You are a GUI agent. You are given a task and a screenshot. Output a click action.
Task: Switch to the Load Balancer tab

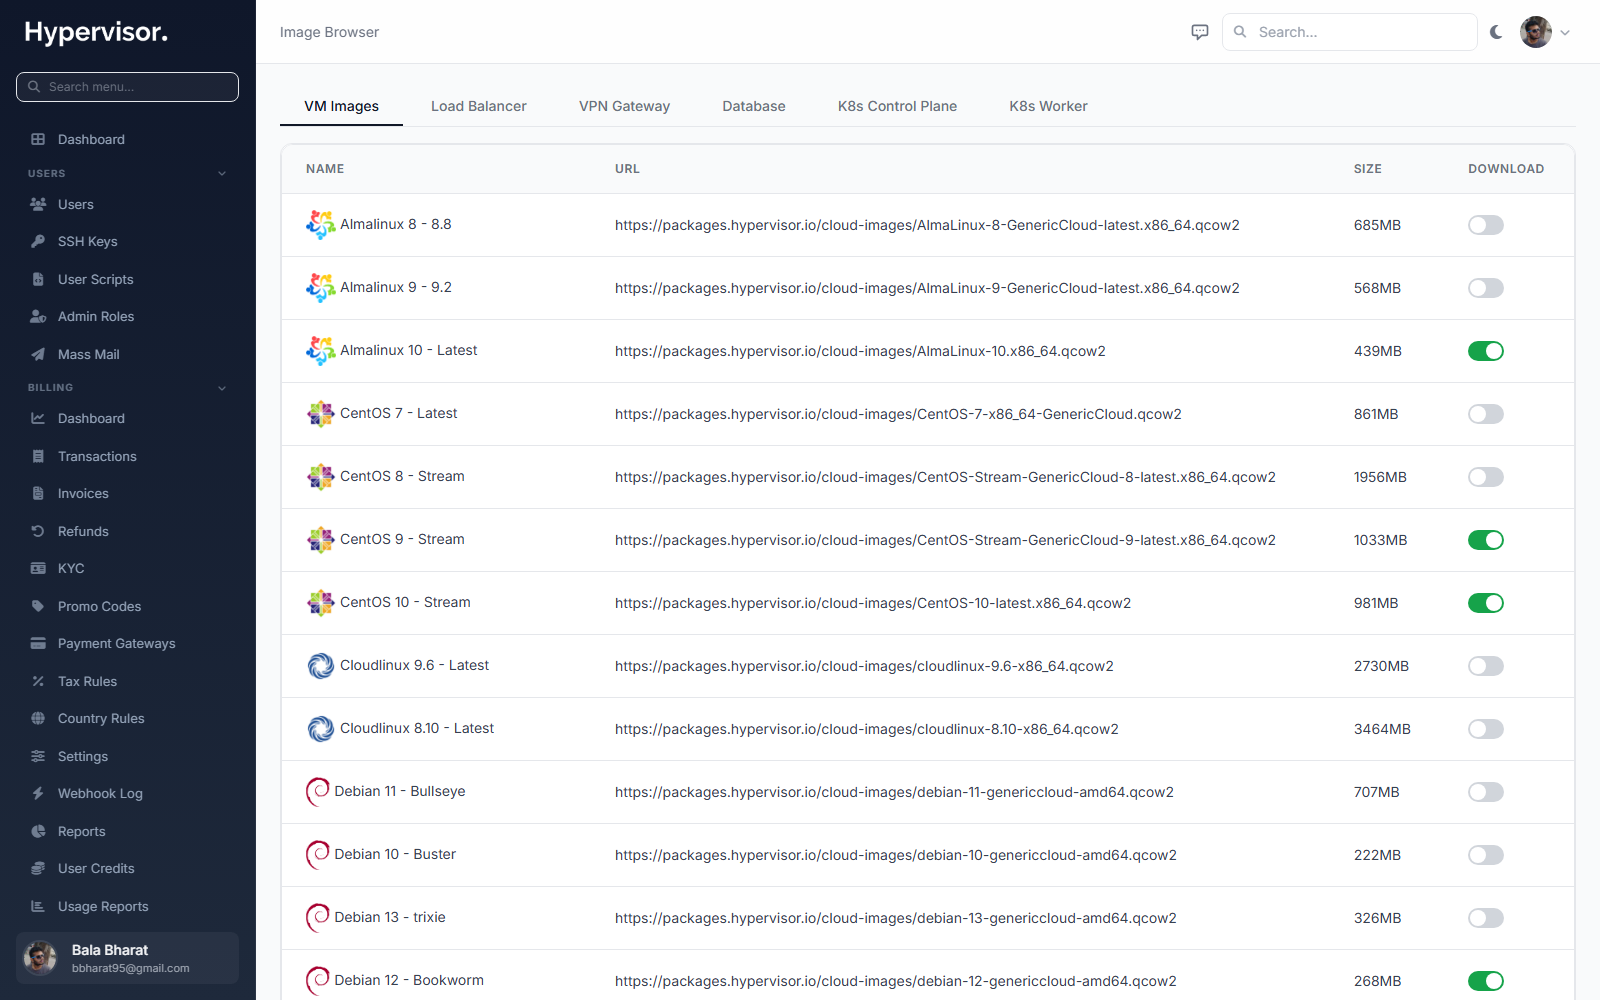coord(479,106)
